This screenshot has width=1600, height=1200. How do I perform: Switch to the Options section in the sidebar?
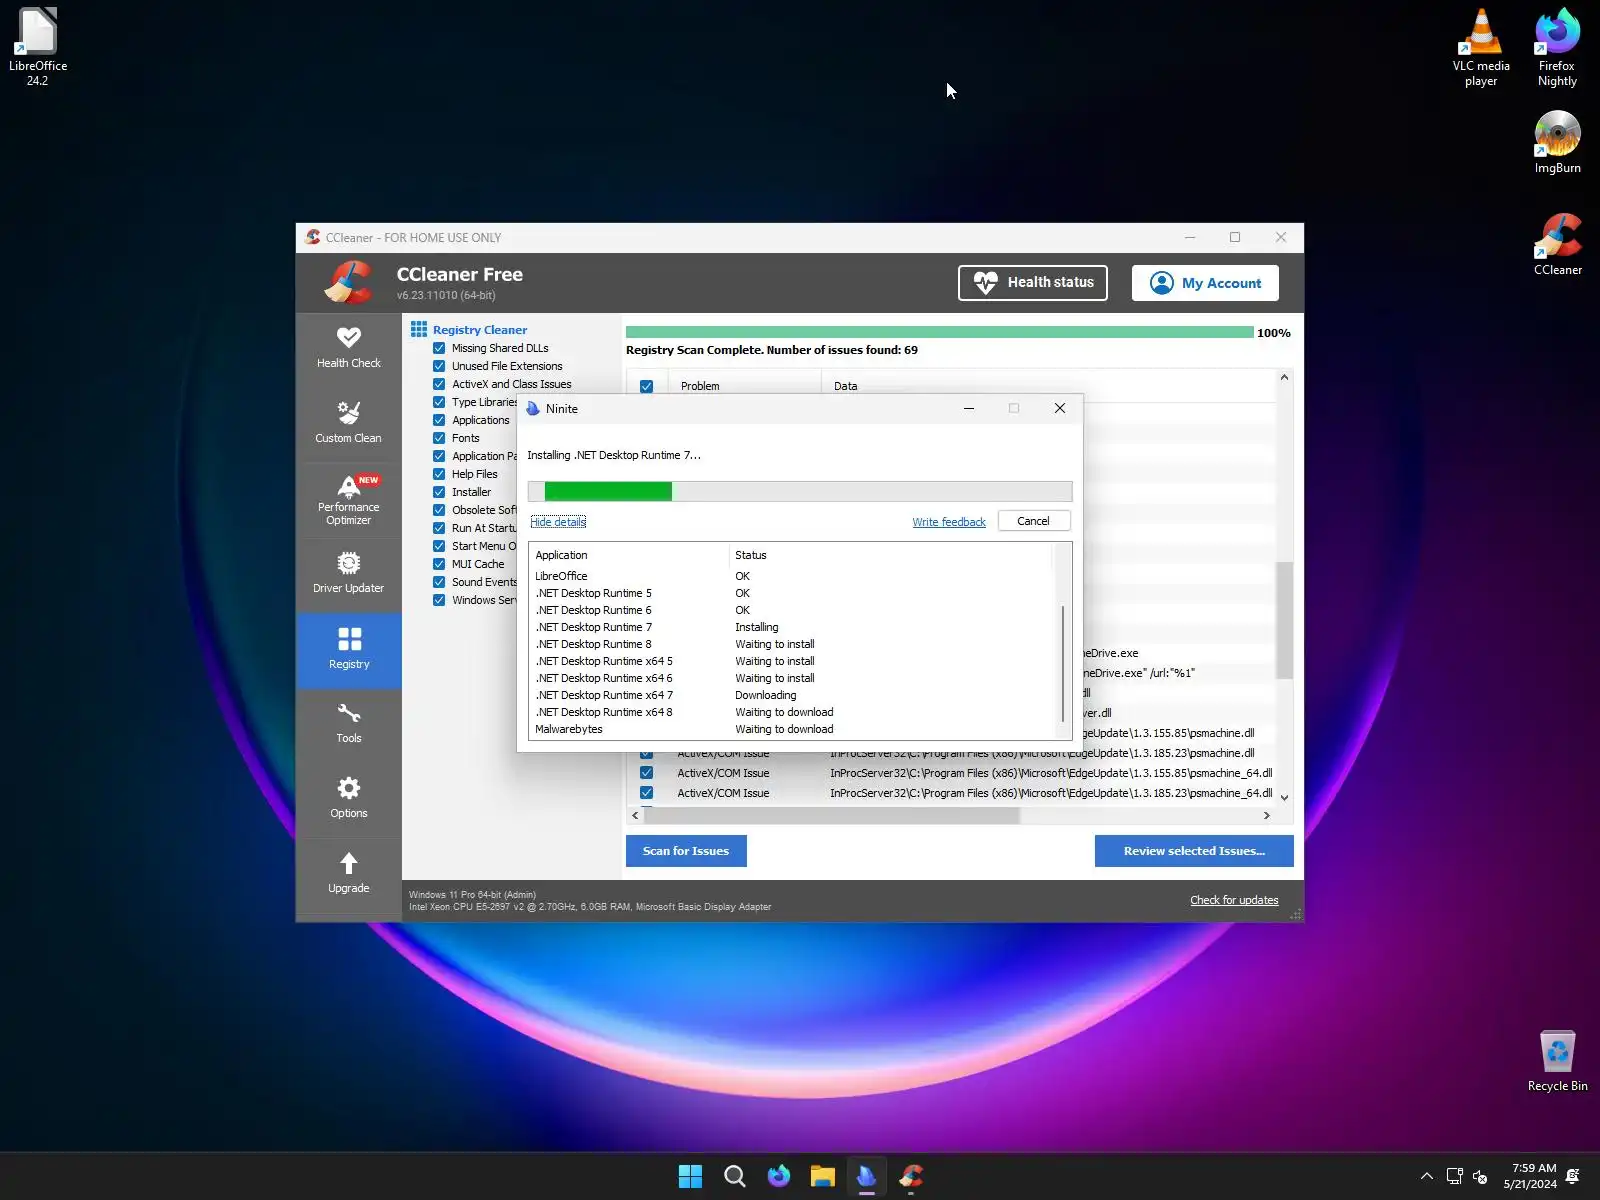tap(348, 798)
